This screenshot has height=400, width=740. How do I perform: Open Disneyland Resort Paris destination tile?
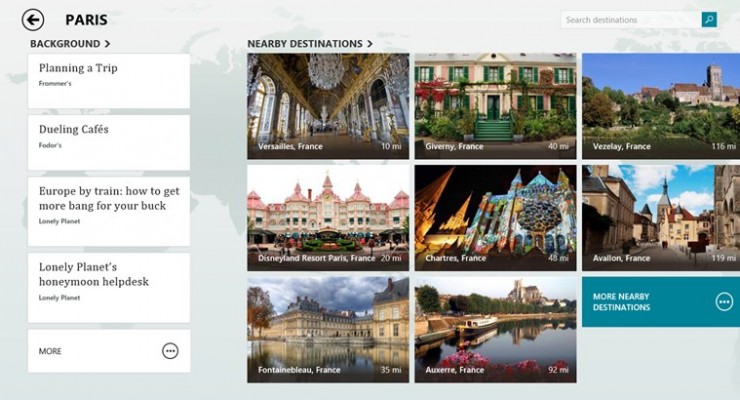pyautogui.click(x=327, y=218)
